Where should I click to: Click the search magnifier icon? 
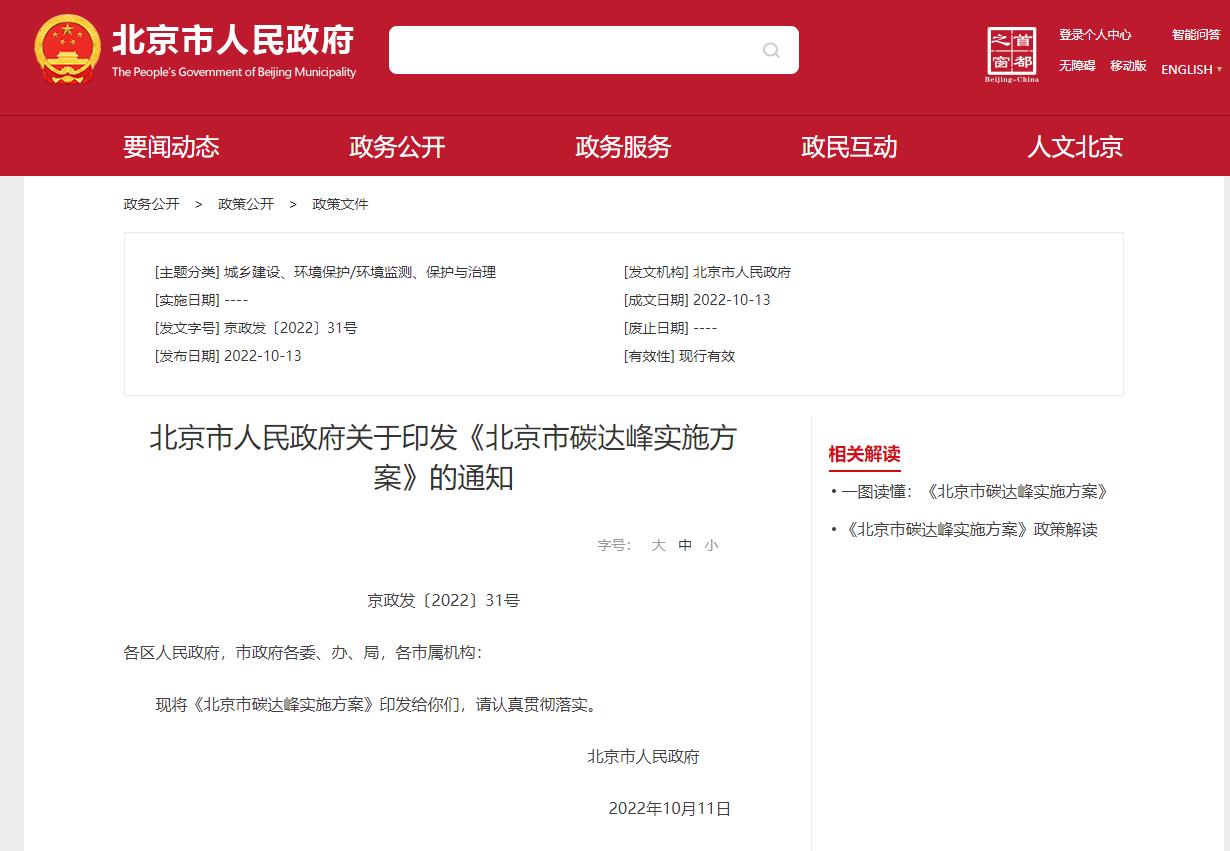tap(771, 50)
